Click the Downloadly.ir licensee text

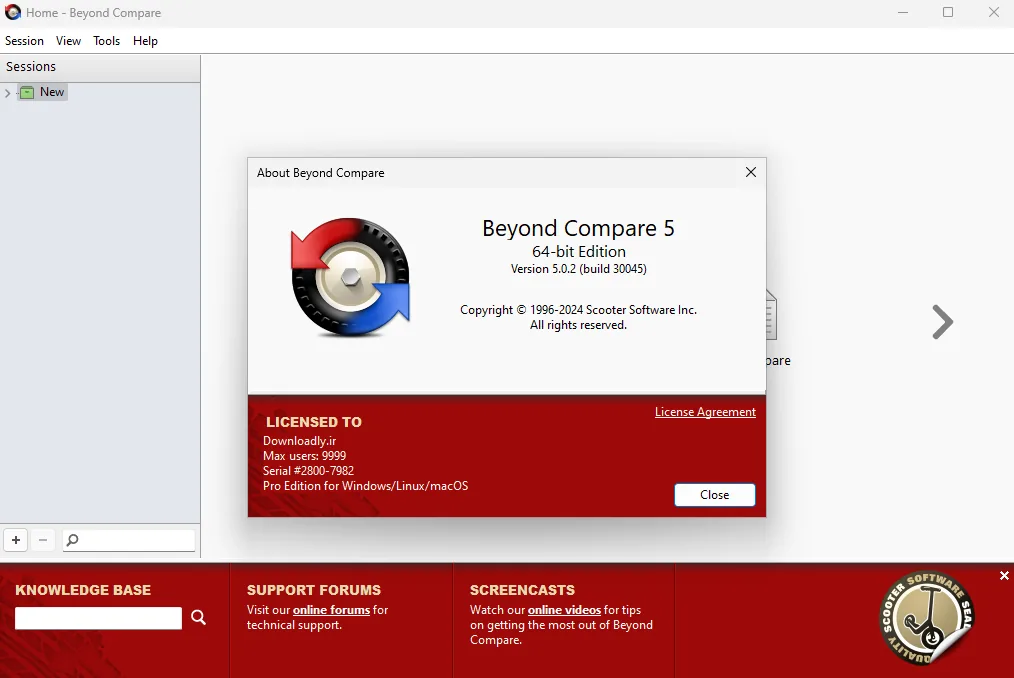pyautogui.click(x=299, y=441)
